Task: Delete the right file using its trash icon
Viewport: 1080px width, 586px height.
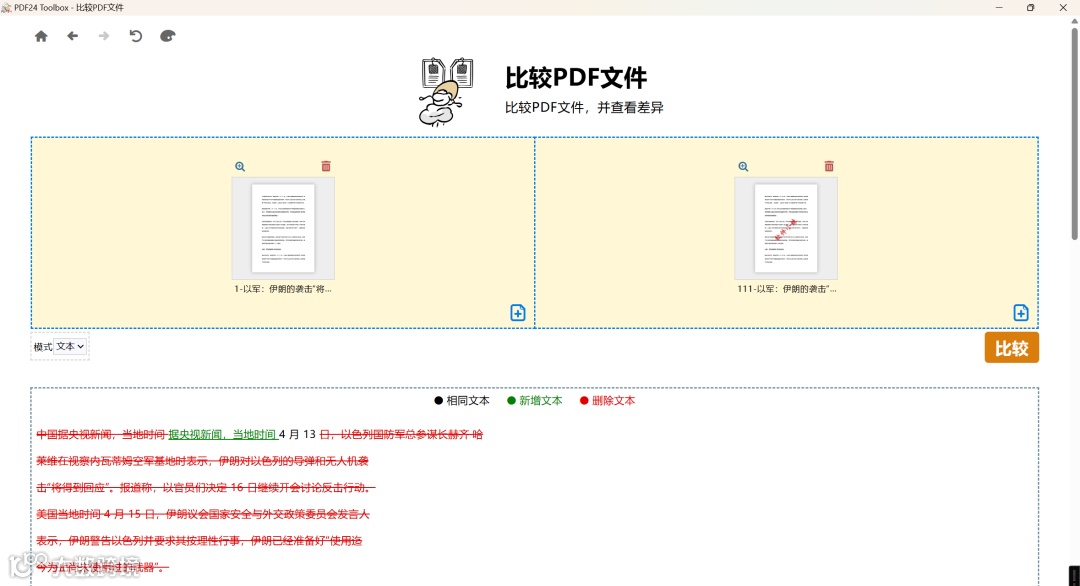Action: (829, 166)
